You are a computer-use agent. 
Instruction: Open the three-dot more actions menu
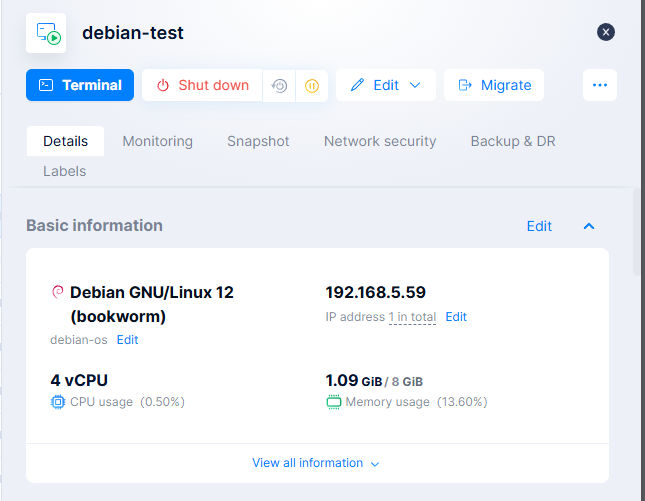tap(600, 85)
